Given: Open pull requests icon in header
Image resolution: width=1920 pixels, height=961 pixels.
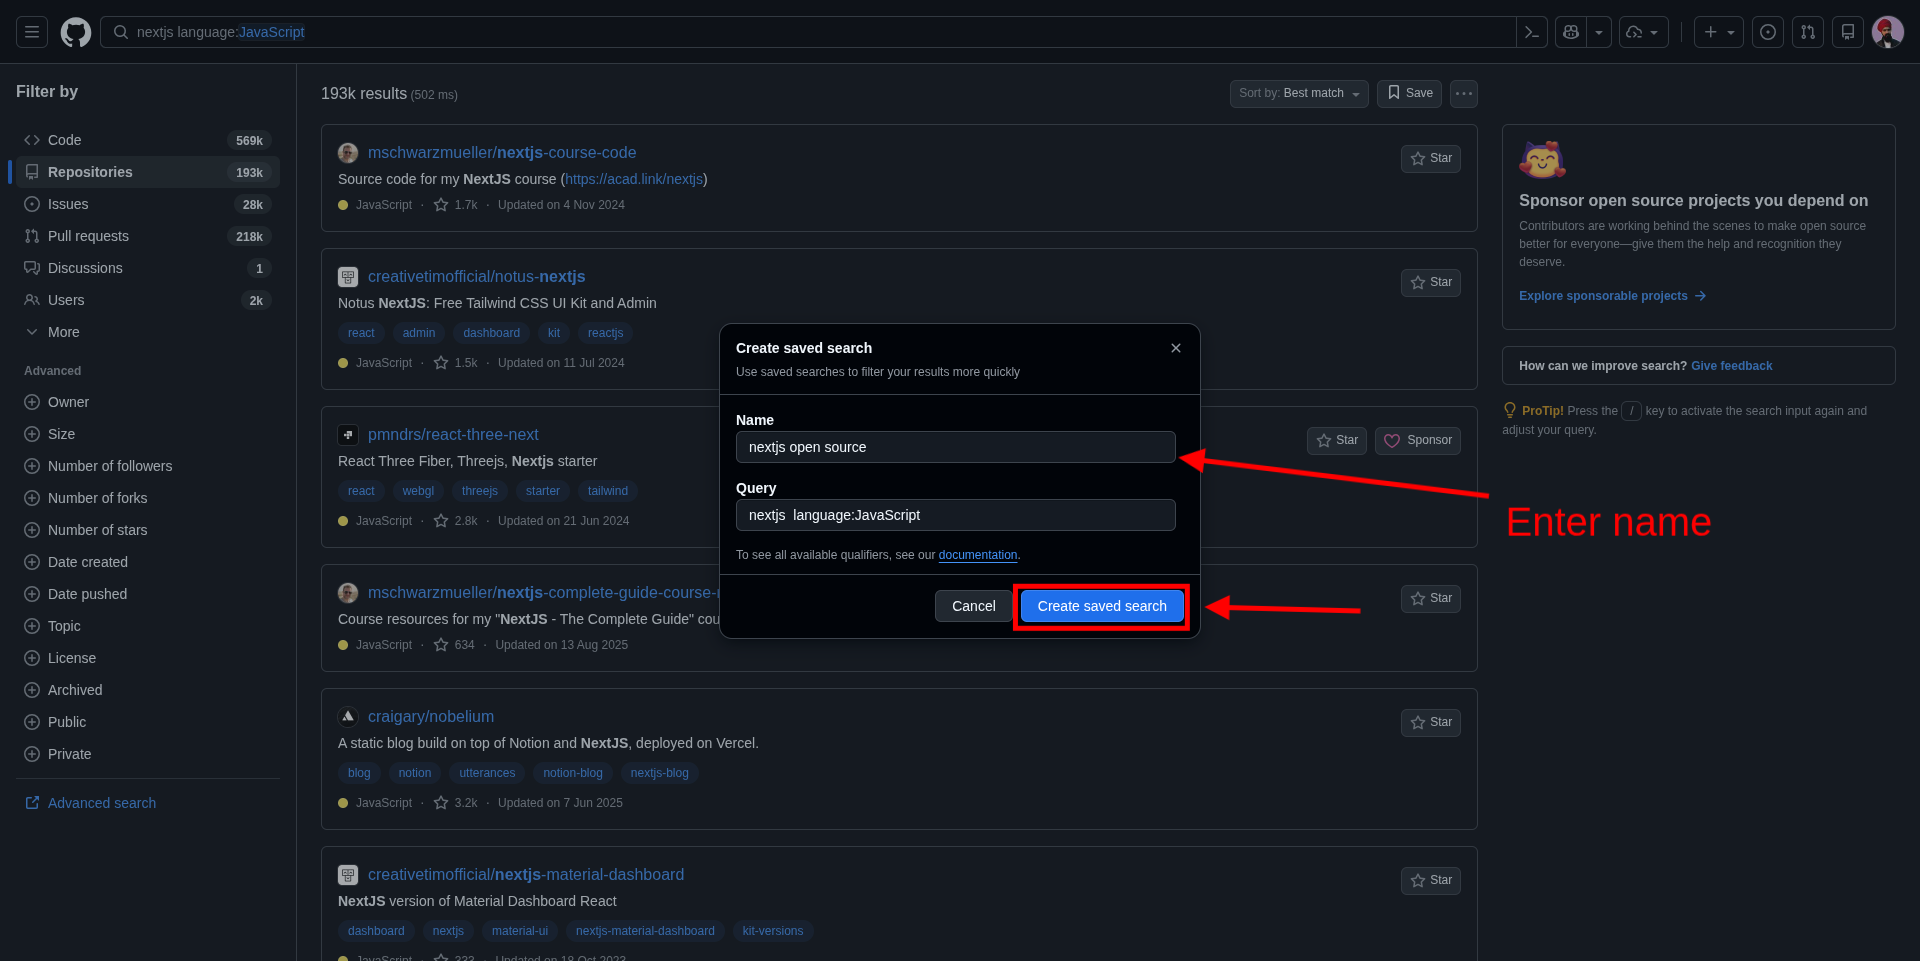Looking at the screenshot, I should [x=1808, y=32].
